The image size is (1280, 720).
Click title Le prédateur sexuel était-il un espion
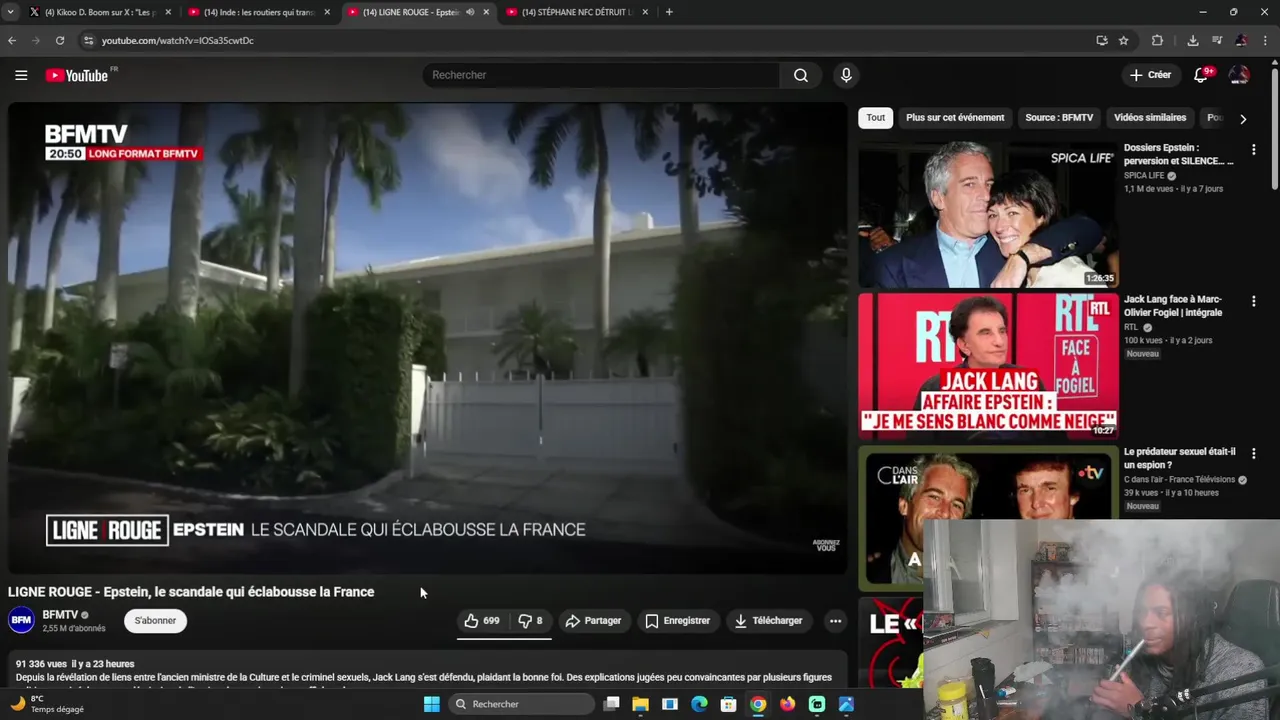(x=1180, y=458)
